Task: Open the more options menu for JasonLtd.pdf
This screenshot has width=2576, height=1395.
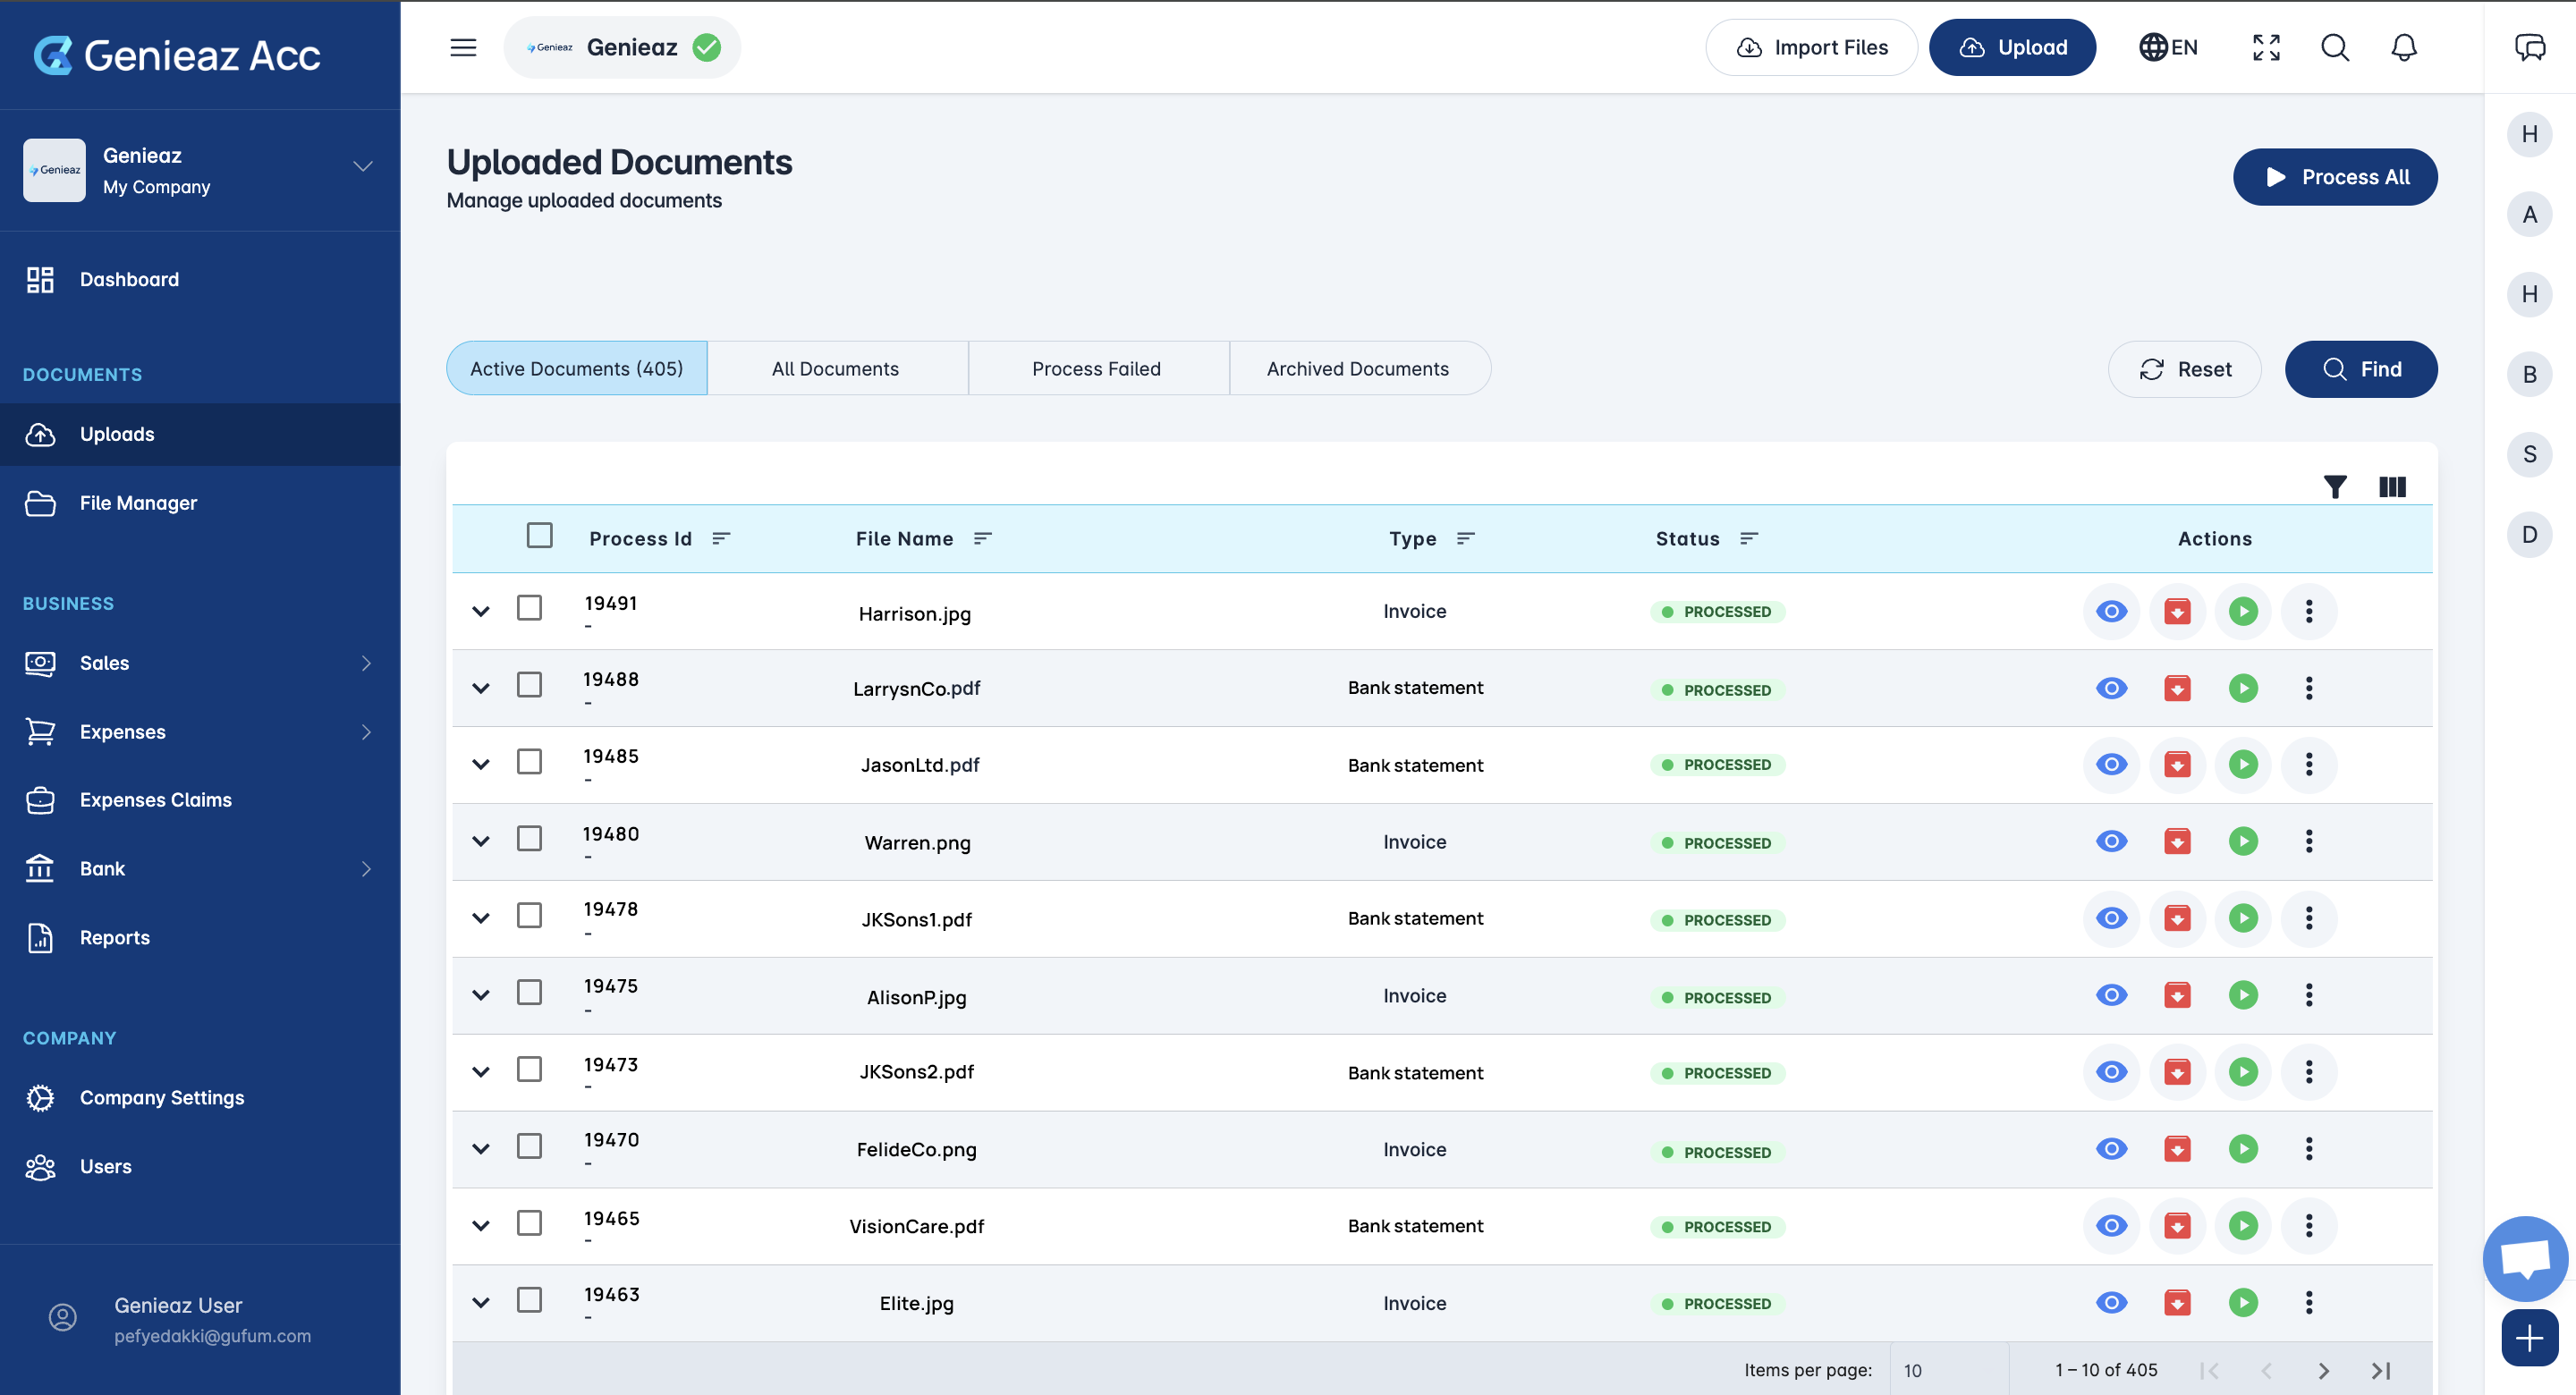Action: click(2309, 765)
